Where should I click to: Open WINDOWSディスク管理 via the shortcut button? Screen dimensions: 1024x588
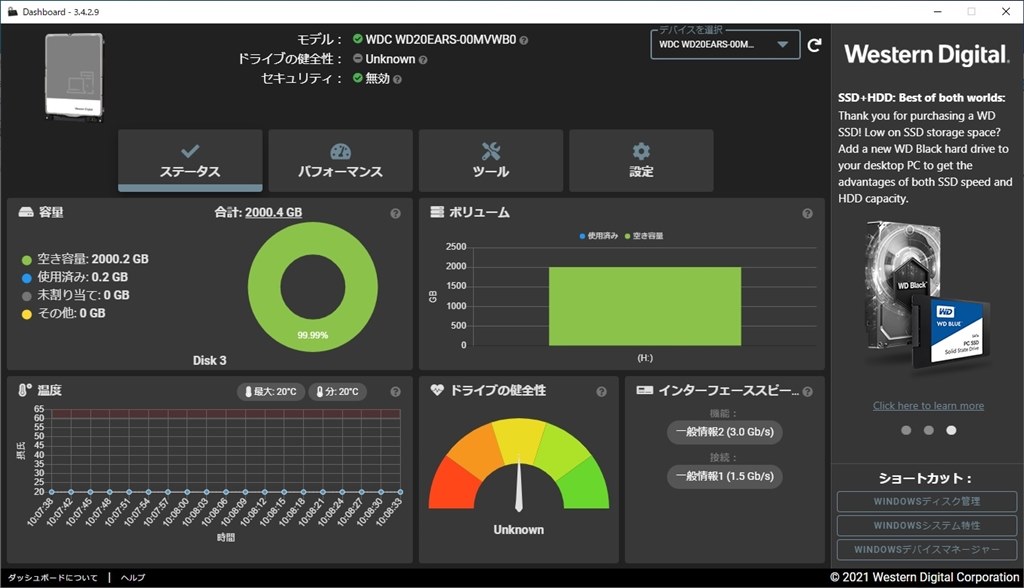[x=927, y=501]
